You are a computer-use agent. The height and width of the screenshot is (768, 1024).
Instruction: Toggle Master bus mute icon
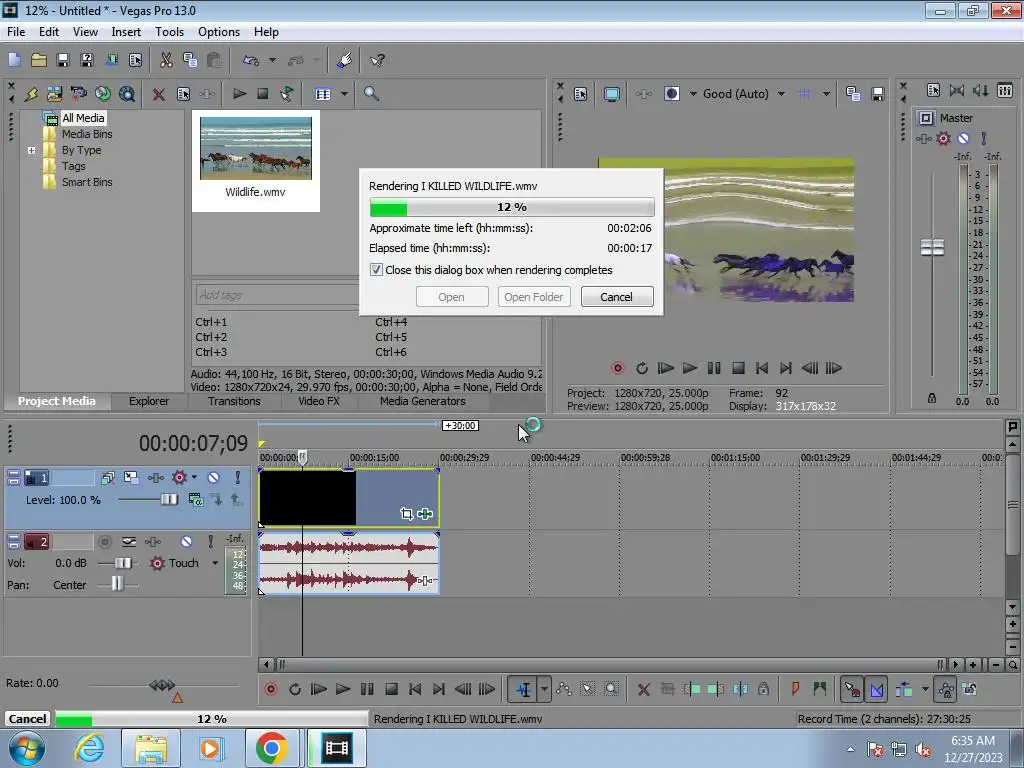(x=963, y=138)
